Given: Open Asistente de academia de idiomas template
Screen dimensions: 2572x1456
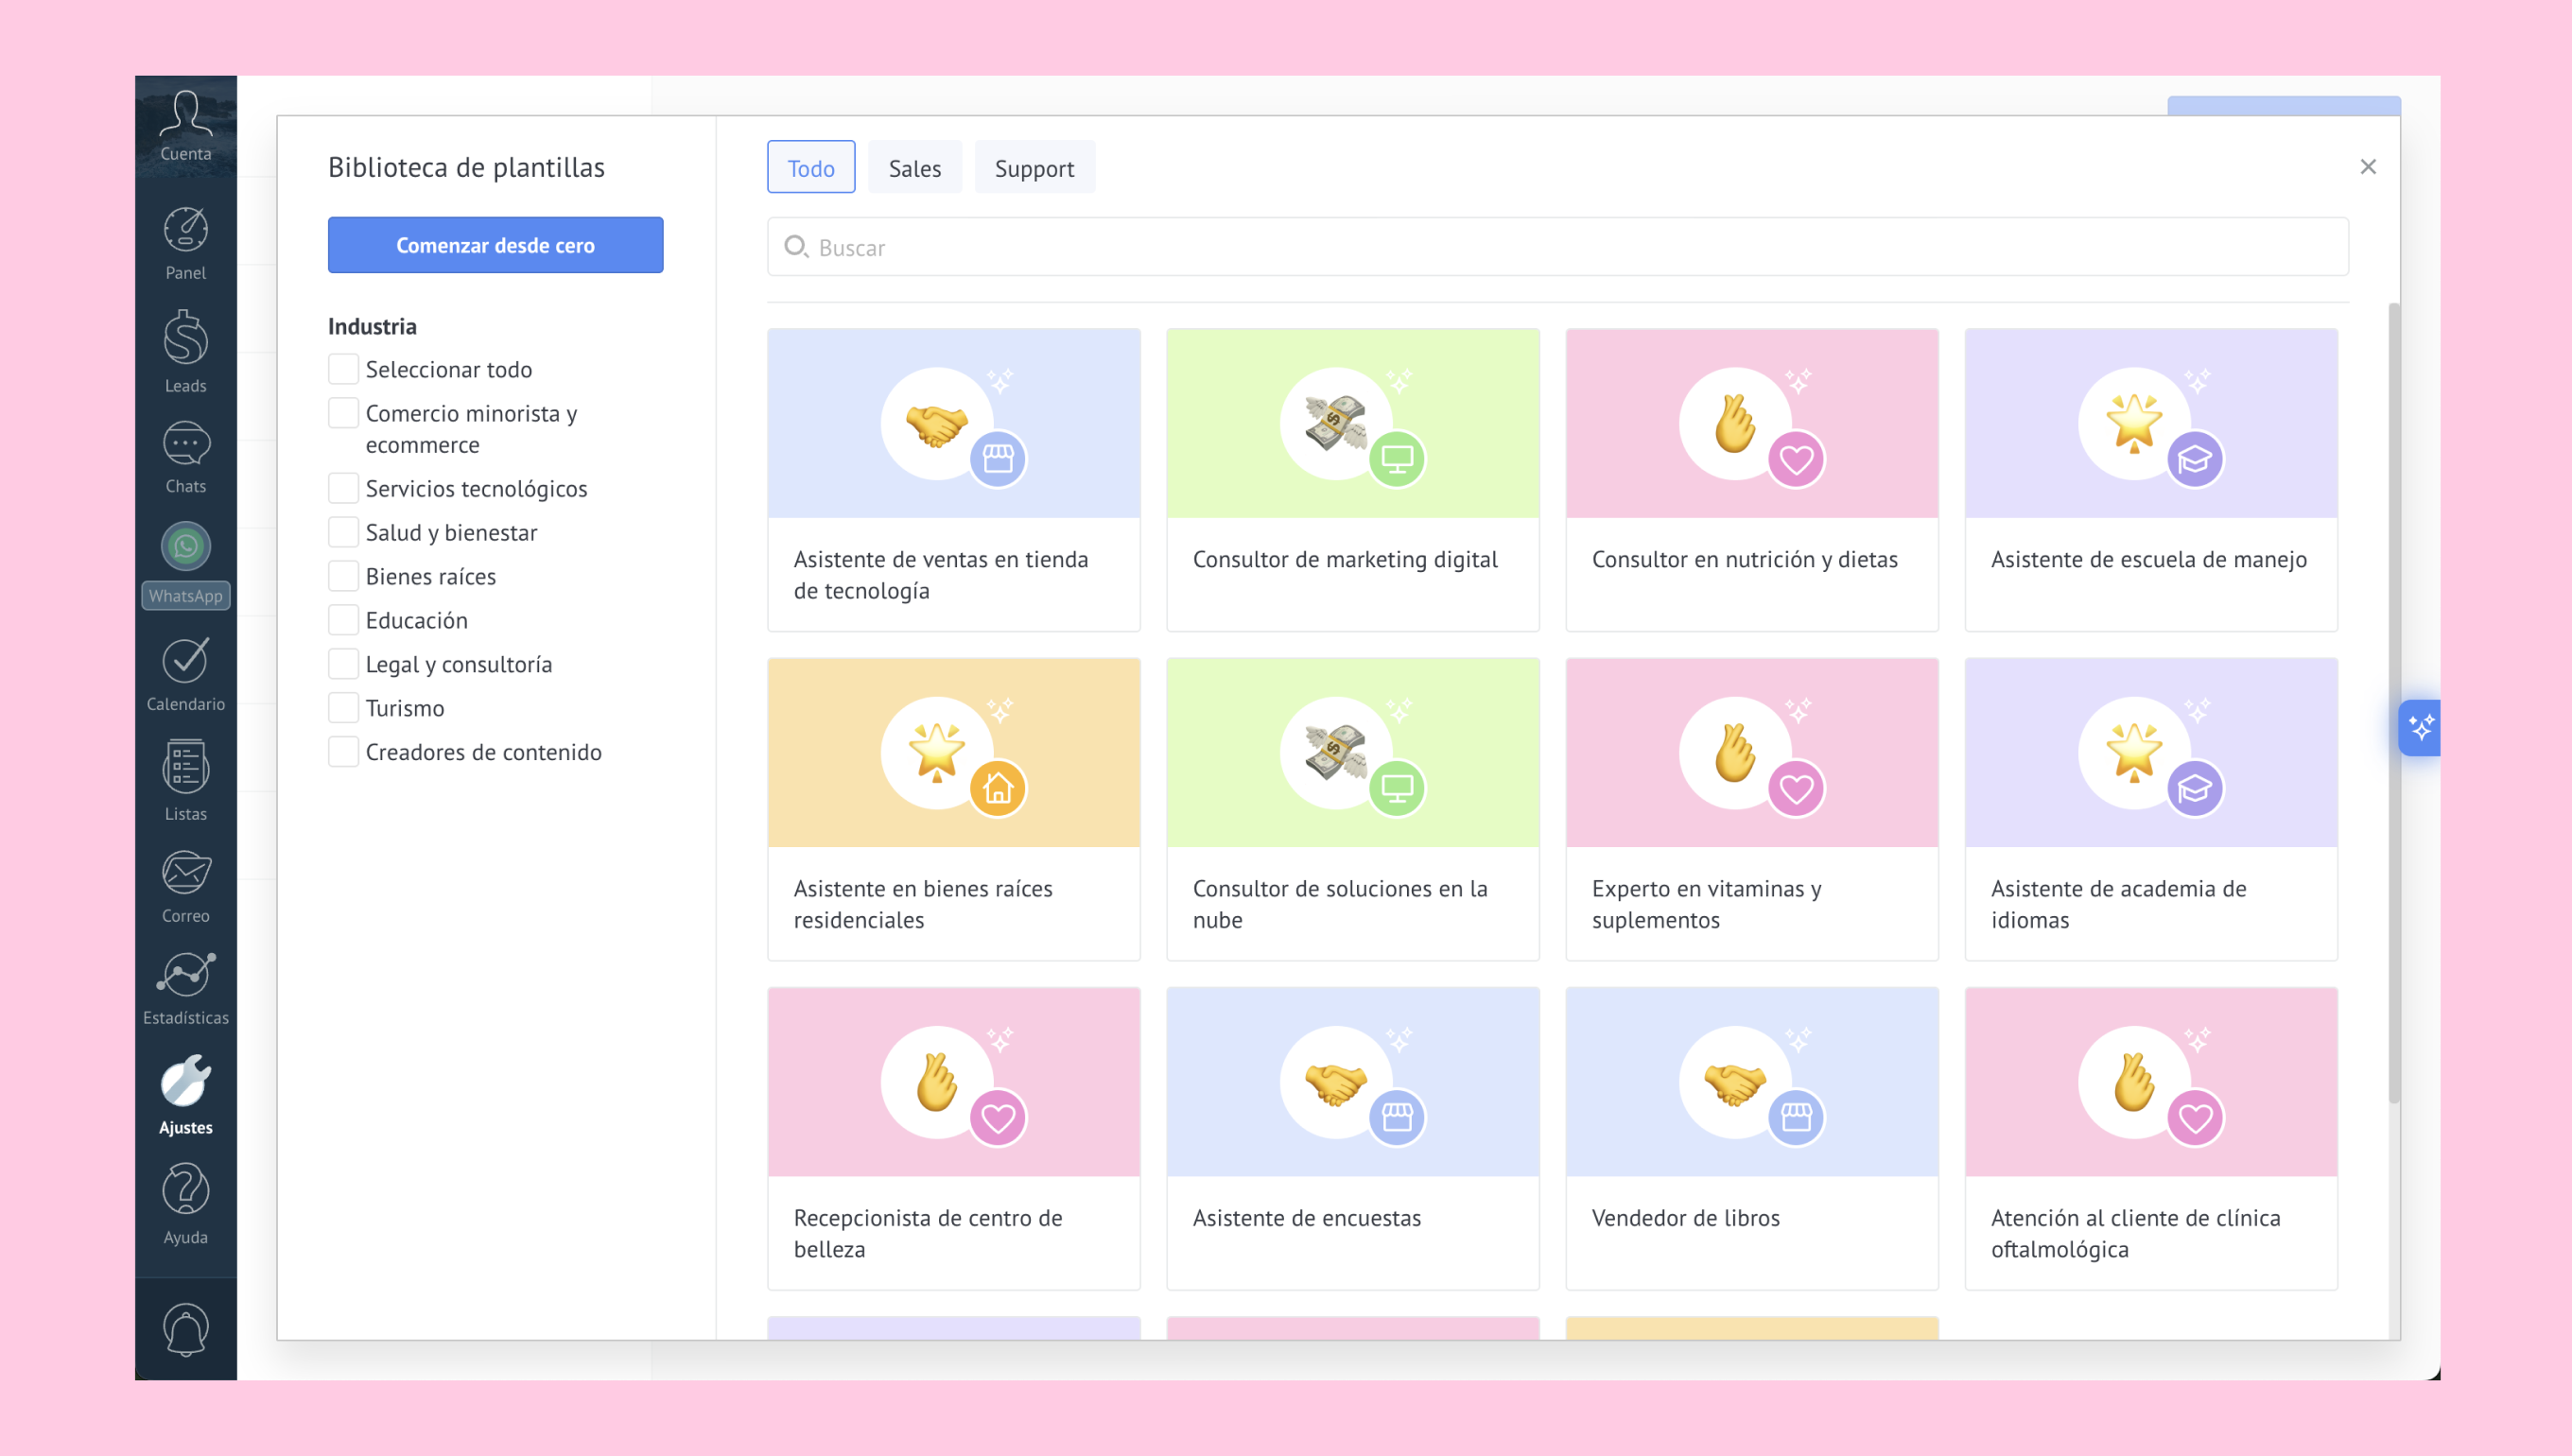Looking at the screenshot, I should point(2150,809).
